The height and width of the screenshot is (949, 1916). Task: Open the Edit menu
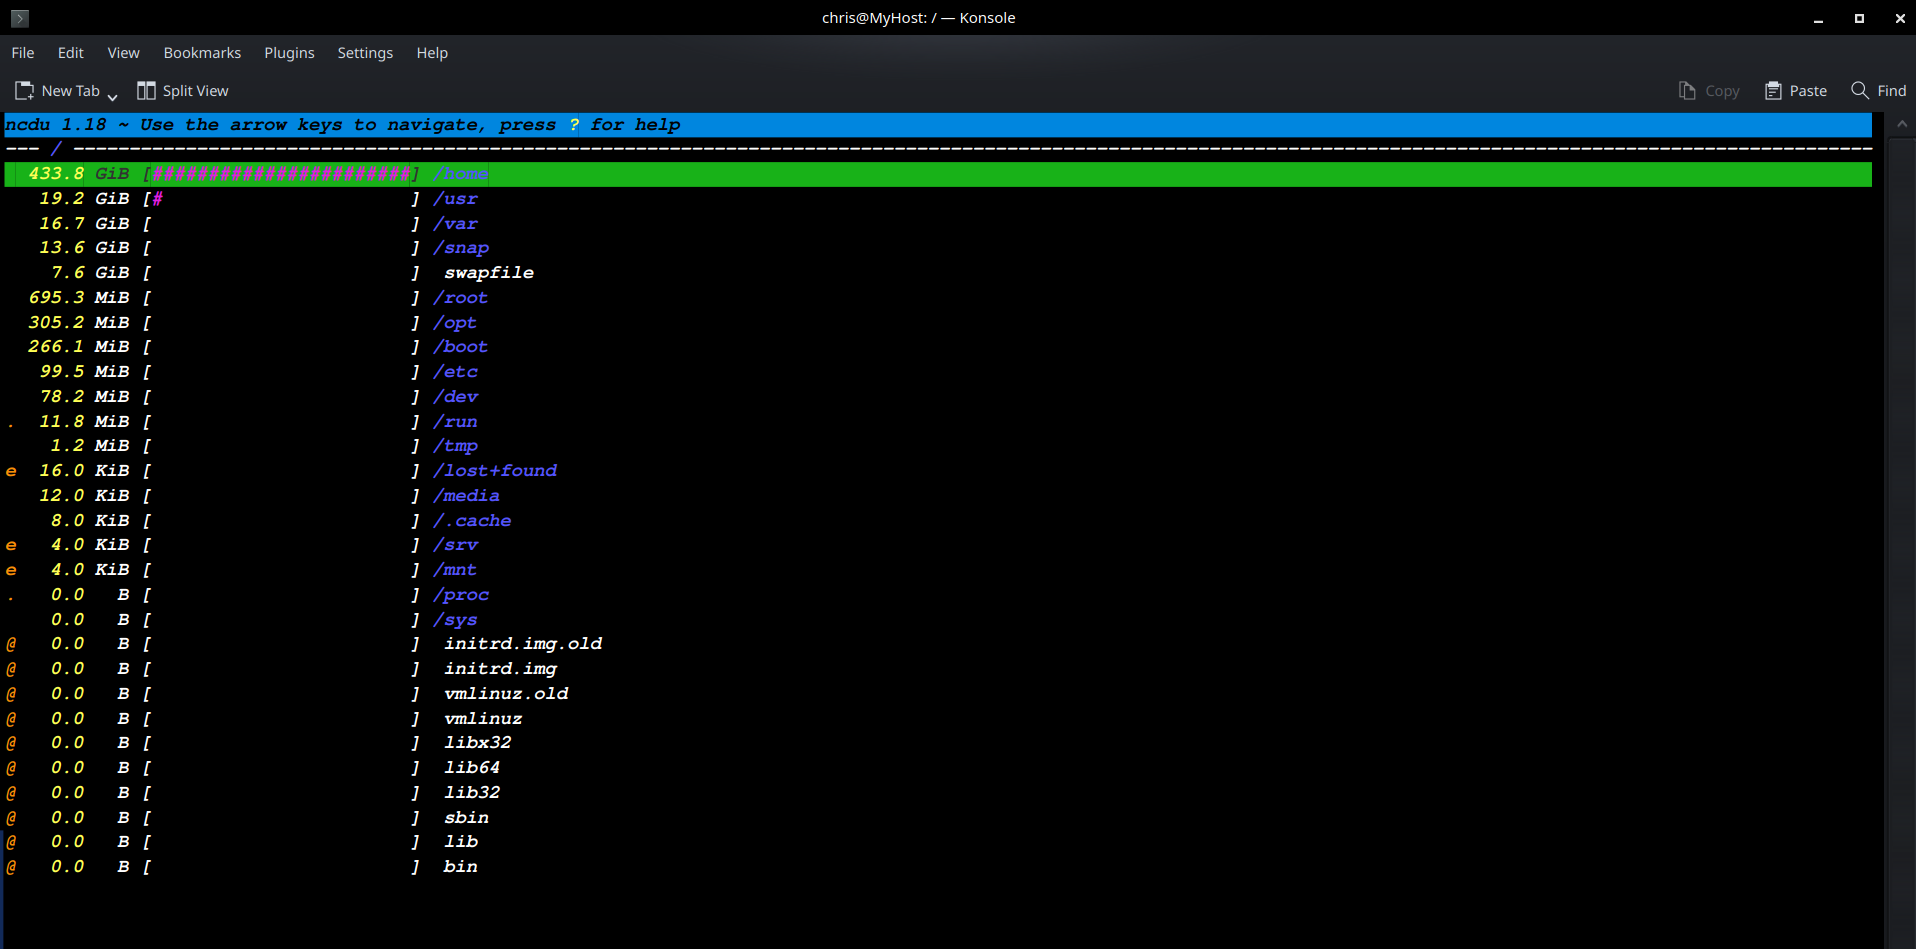tap(70, 53)
